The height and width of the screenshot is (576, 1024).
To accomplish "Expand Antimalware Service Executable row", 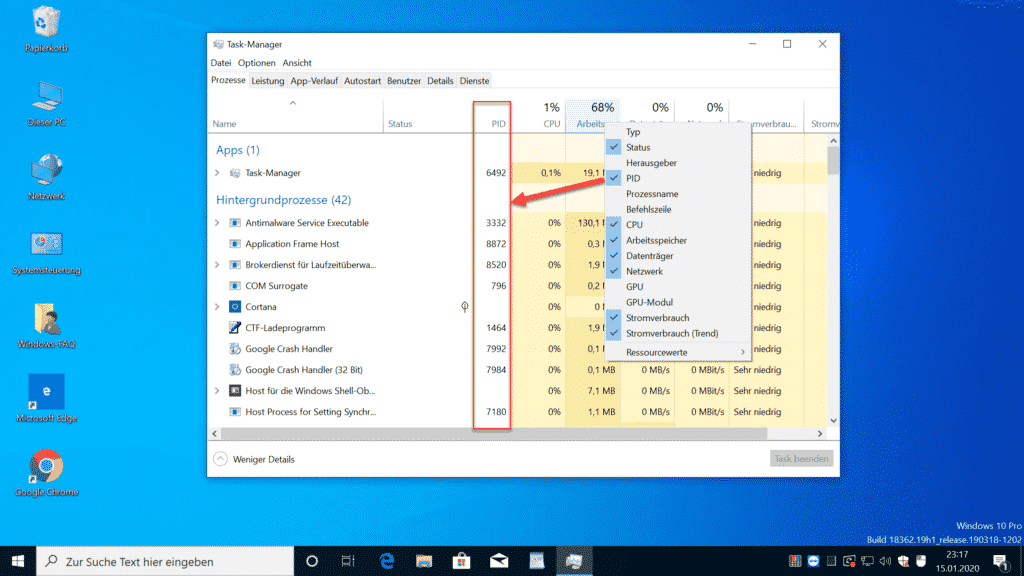I will (217, 223).
